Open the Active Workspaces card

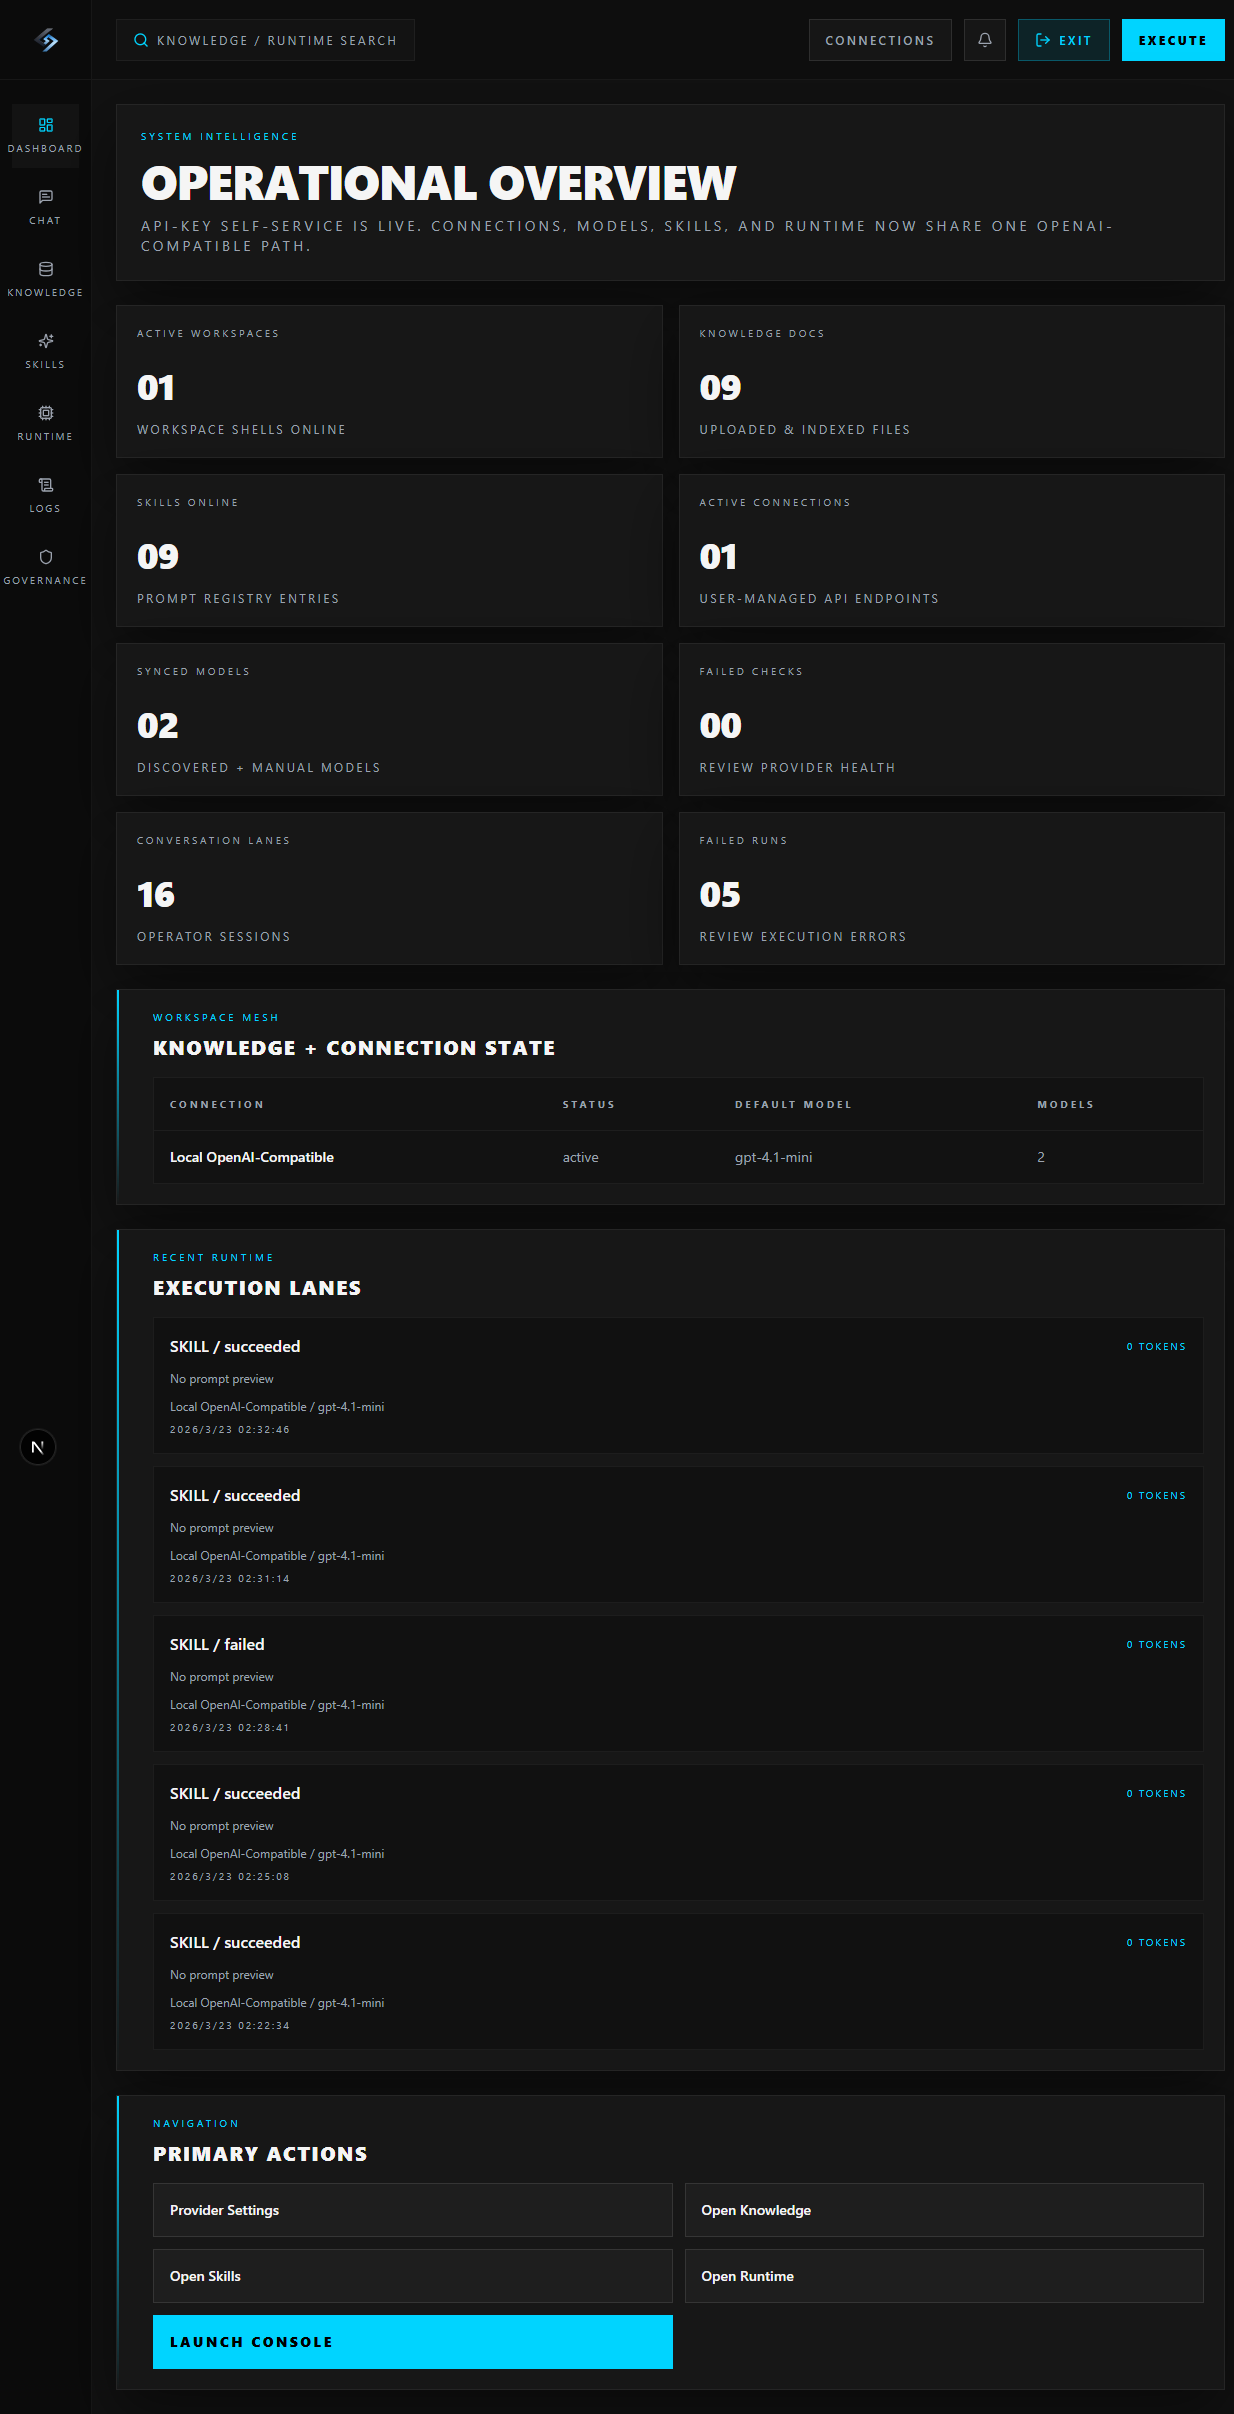(x=389, y=381)
